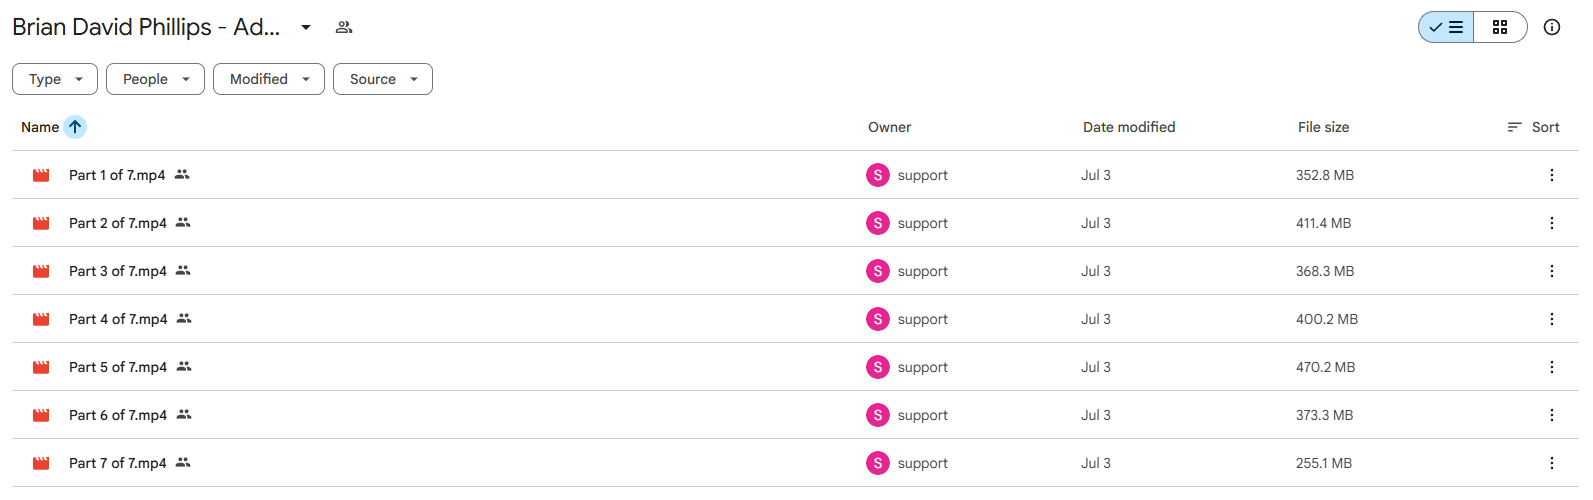Switch to grid layout view

[x=1500, y=27]
